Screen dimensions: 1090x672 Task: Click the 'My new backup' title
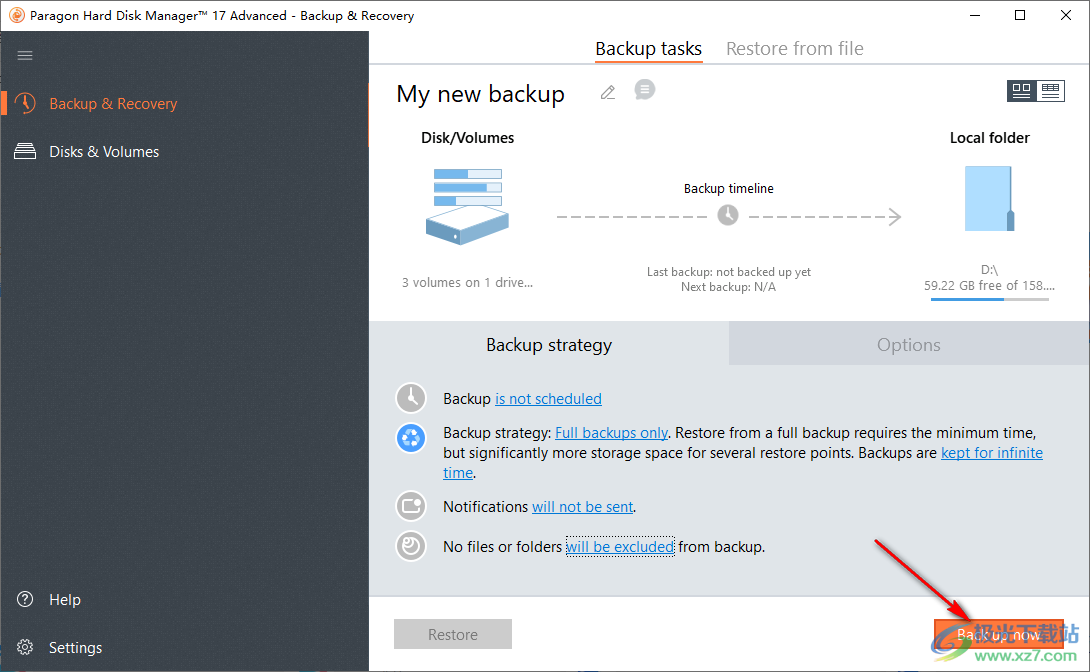(480, 94)
